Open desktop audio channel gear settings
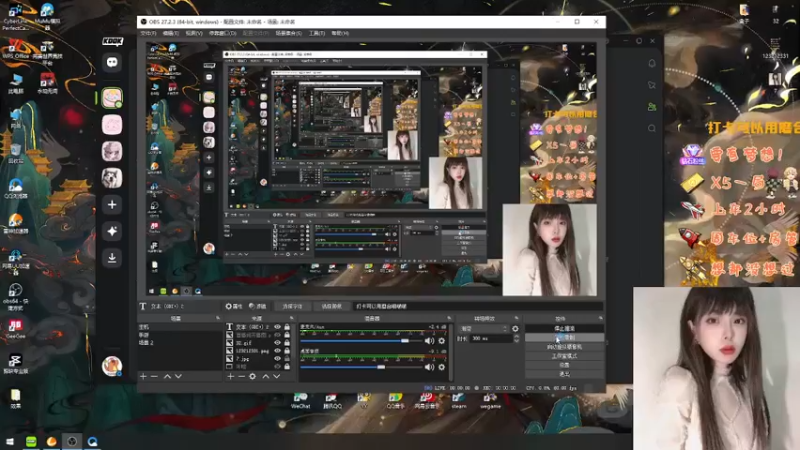The image size is (800, 450). [x=442, y=367]
